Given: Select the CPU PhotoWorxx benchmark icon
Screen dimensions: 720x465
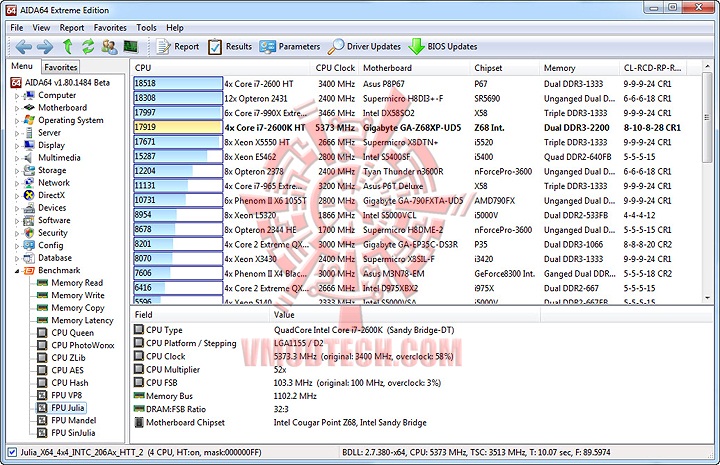Looking at the screenshot, I should (42, 345).
